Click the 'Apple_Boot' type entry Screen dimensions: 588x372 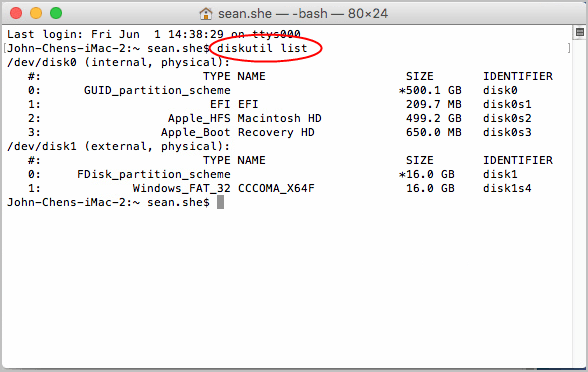tap(196, 132)
